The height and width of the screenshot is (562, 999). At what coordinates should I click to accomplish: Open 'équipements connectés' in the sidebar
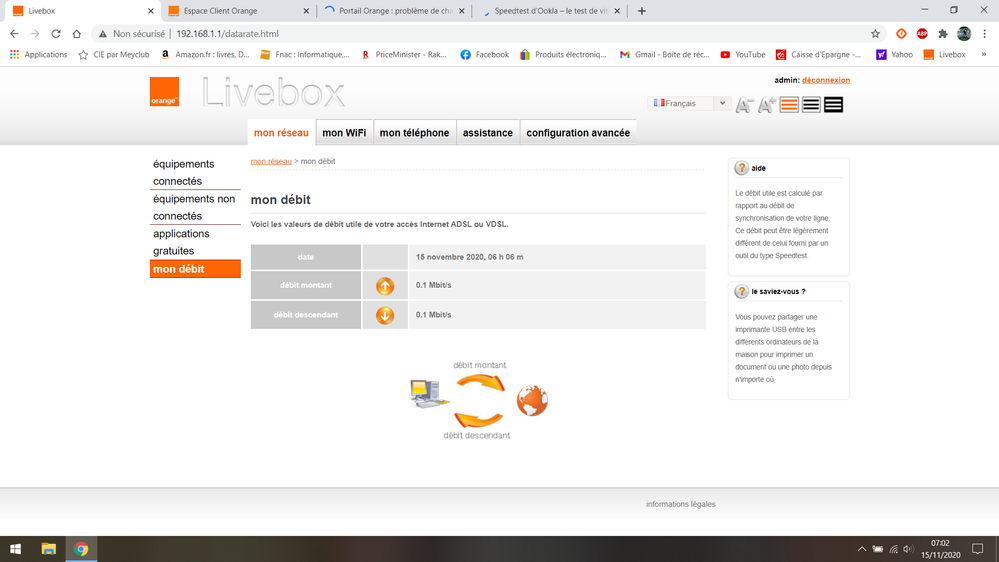pos(195,173)
